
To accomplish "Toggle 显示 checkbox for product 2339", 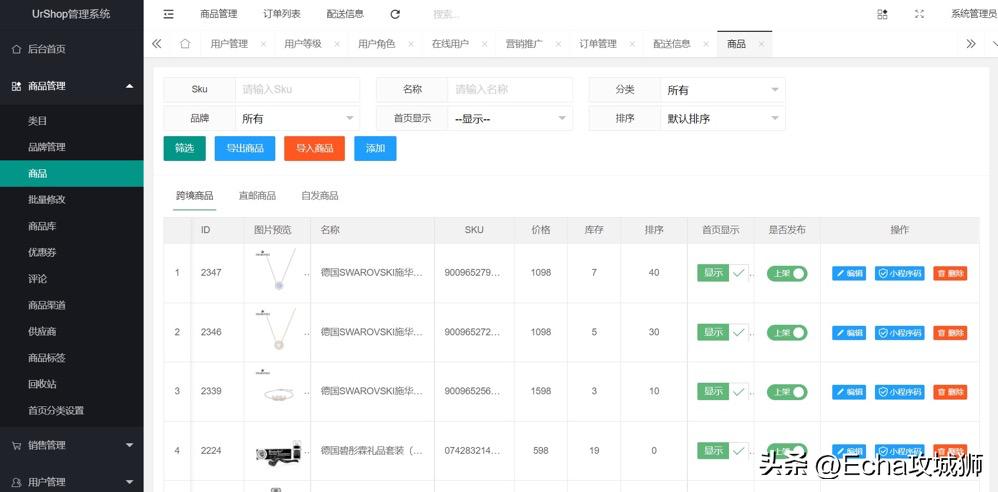I will tap(722, 391).
